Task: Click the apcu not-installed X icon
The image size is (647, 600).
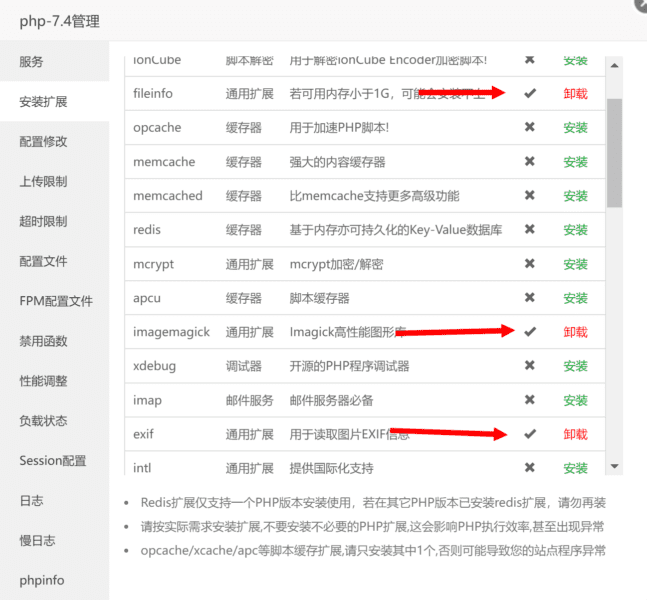Action: (x=529, y=297)
